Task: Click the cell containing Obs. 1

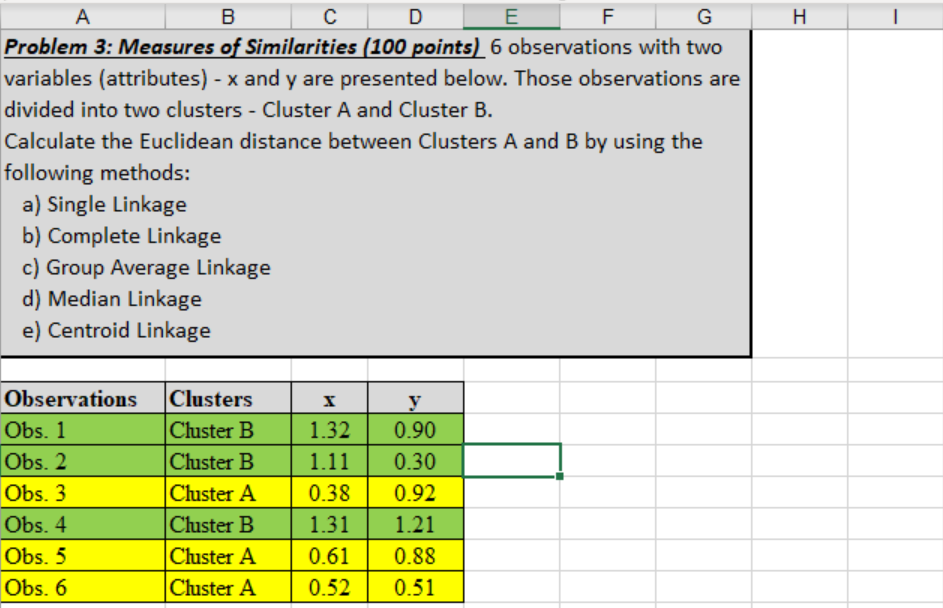Action: [84, 429]
